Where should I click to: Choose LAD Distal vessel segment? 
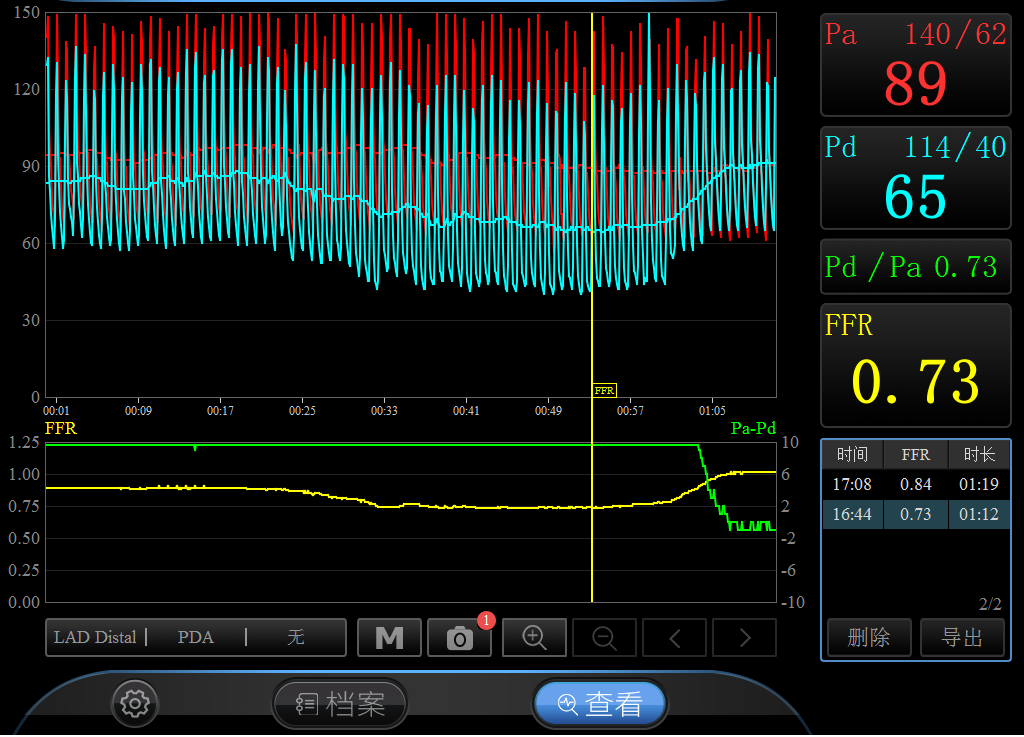coord(95,638)
